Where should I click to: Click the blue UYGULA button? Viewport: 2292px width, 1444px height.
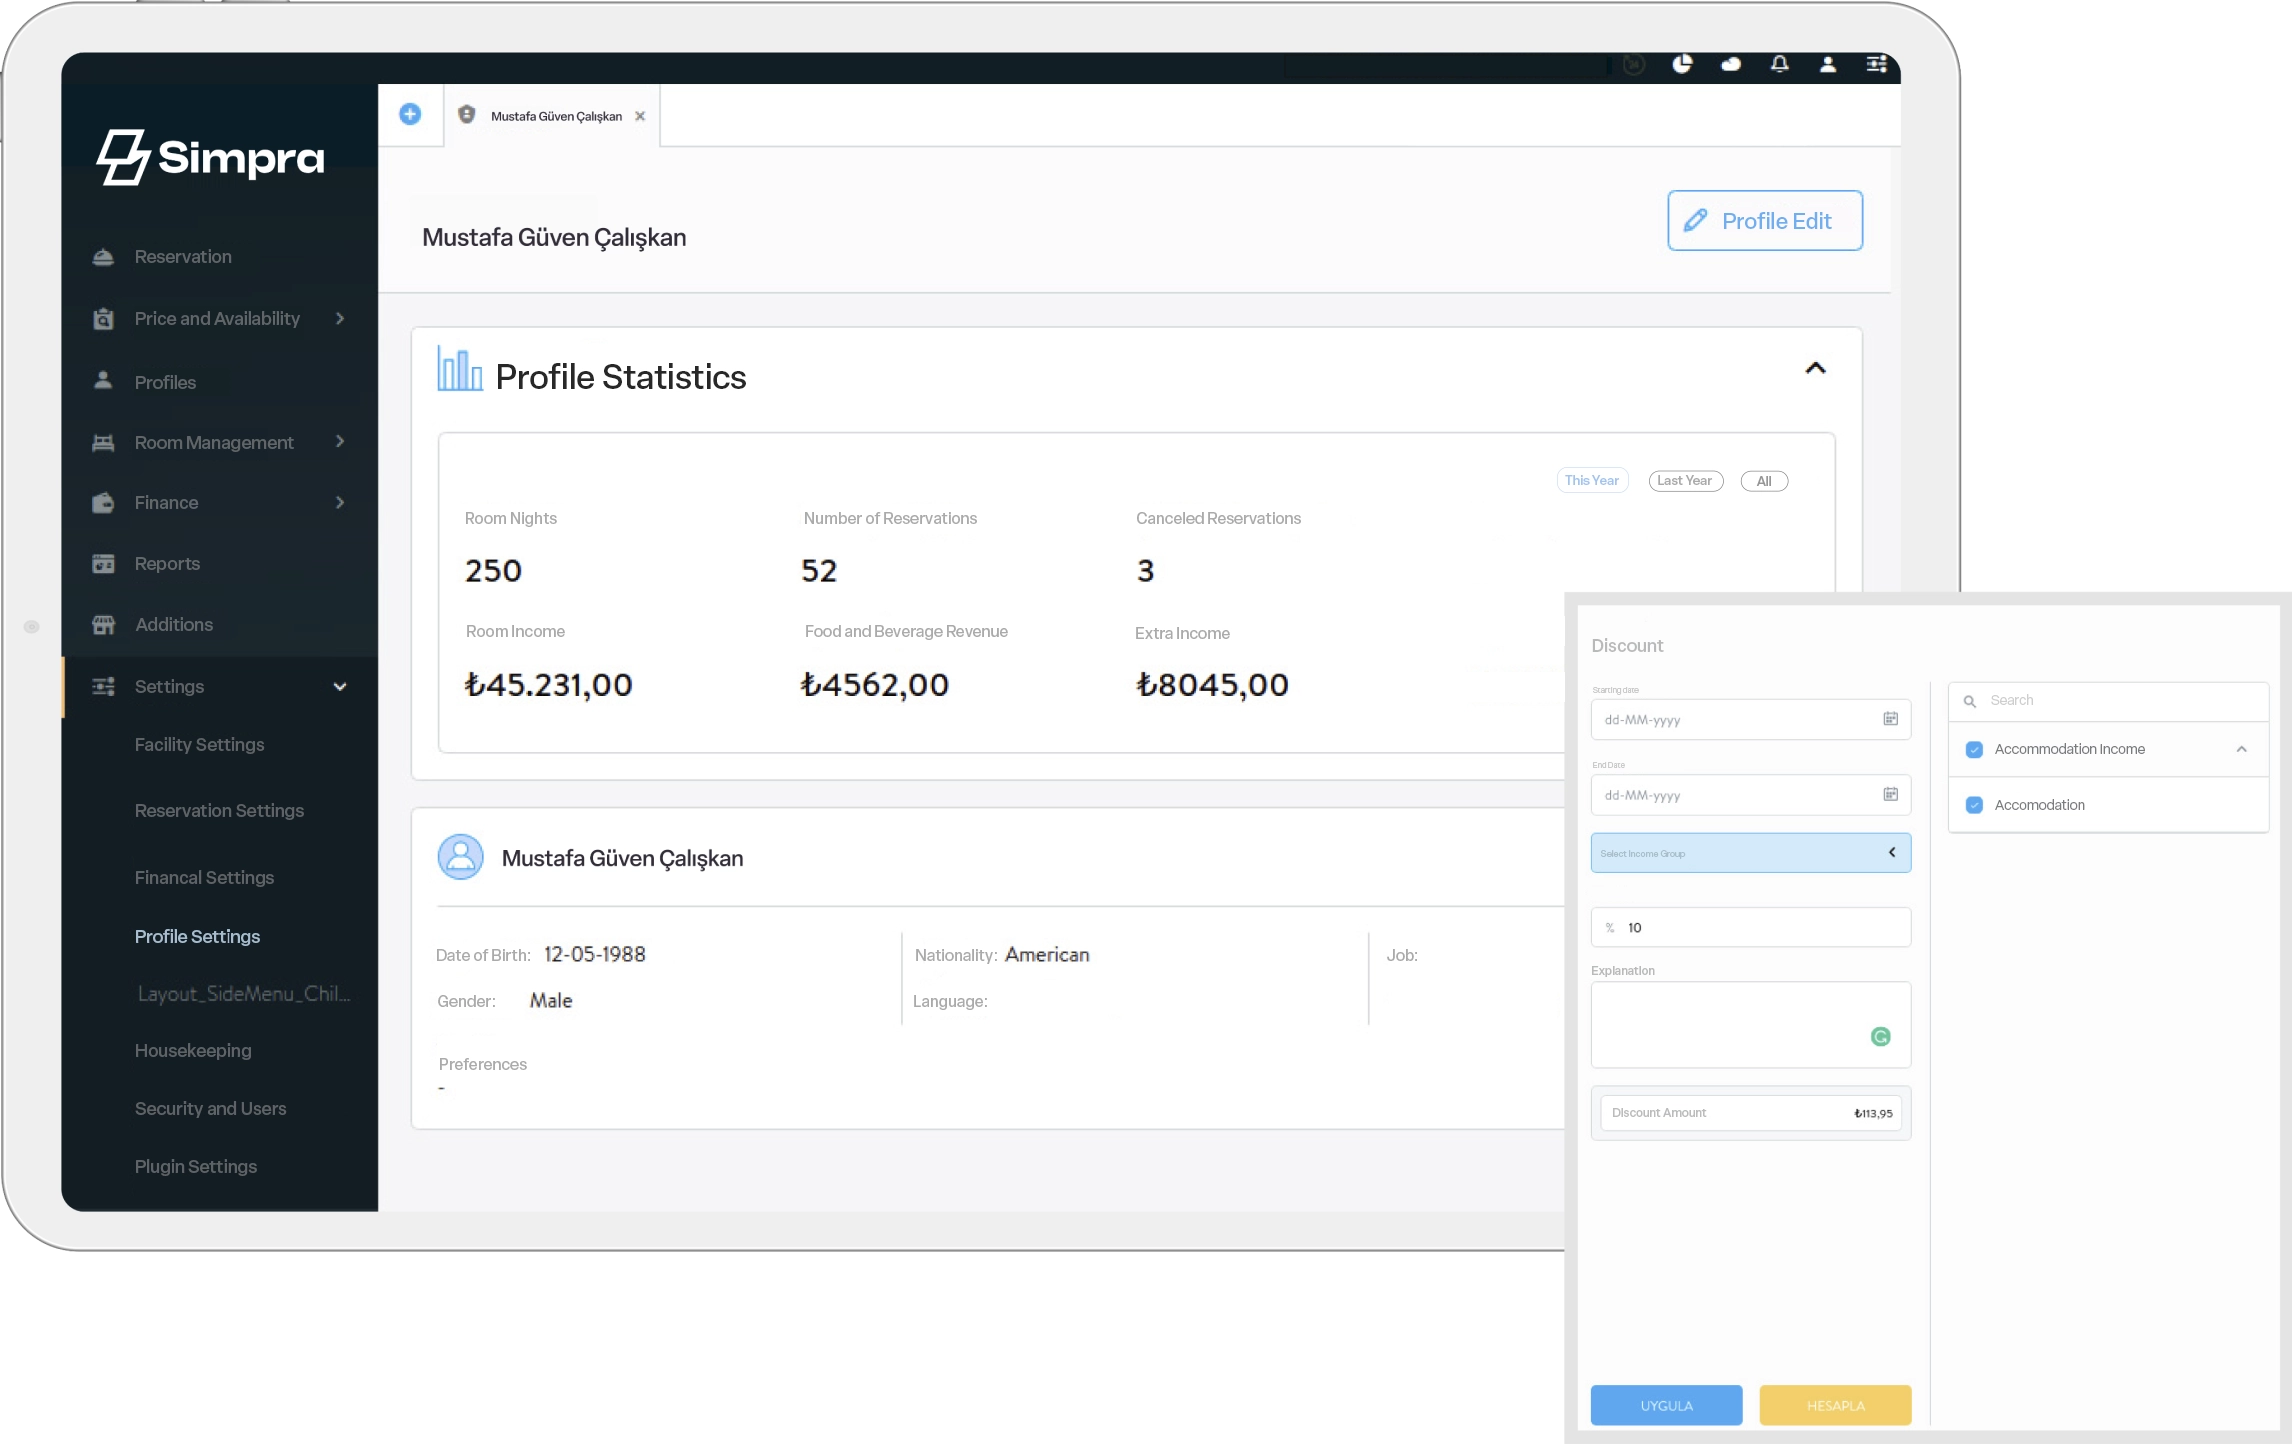pos(1666,1405)
